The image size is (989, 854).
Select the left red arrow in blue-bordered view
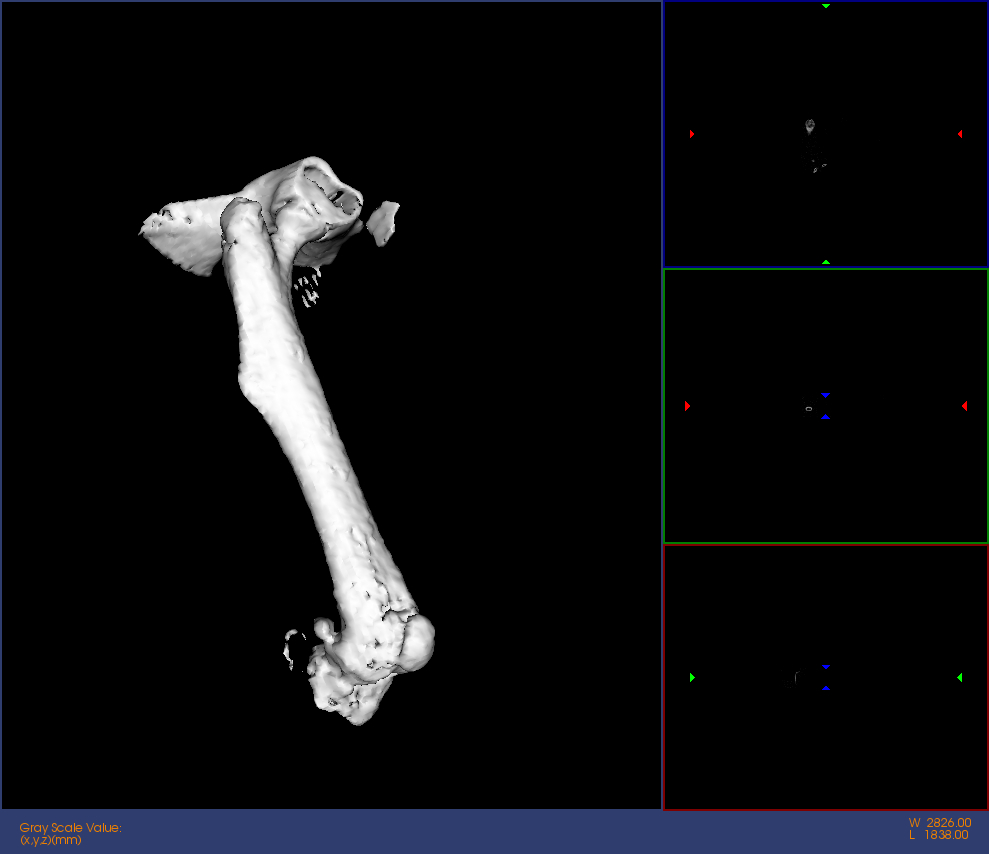point(692,134)
